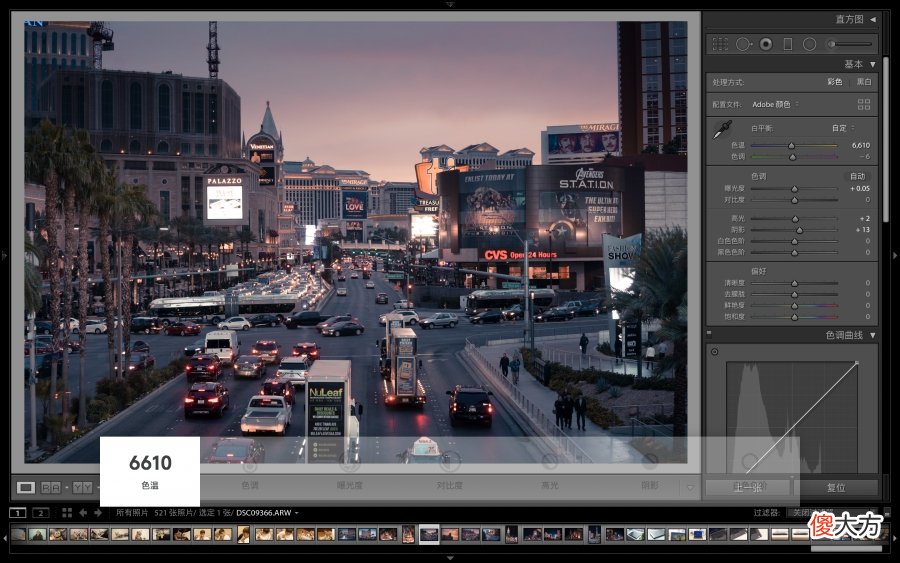Image resolution: width=900 pixels, height=563 pixels.
Task: Show the top module picker panel
Action: (450, 4)
